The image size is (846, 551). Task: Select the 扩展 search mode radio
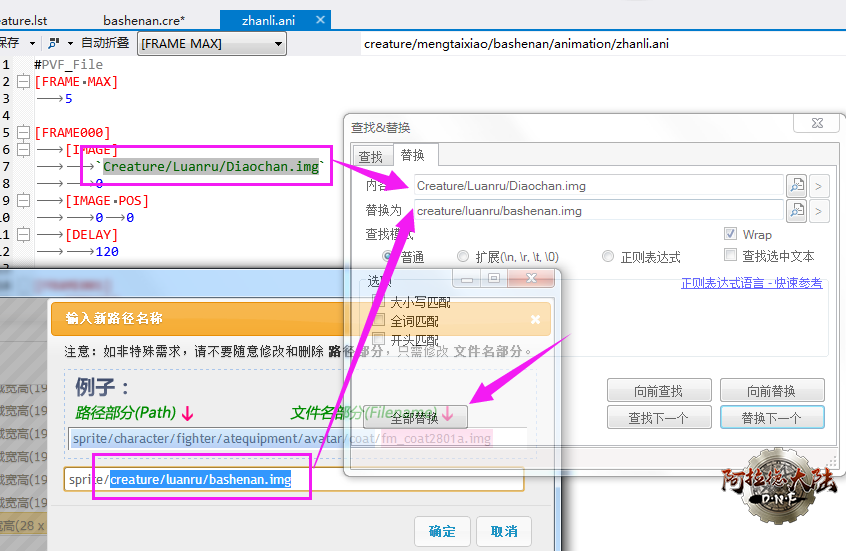[463, 257]
